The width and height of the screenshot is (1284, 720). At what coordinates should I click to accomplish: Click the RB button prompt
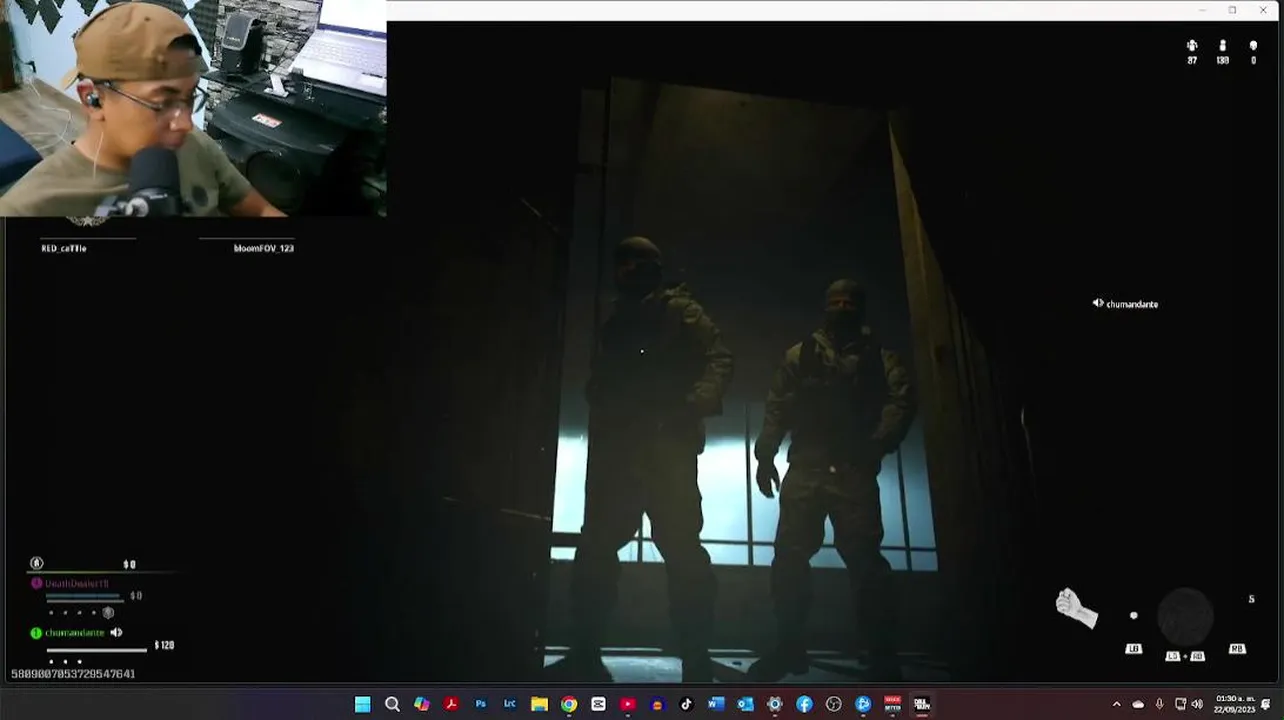pos(1237,649)
